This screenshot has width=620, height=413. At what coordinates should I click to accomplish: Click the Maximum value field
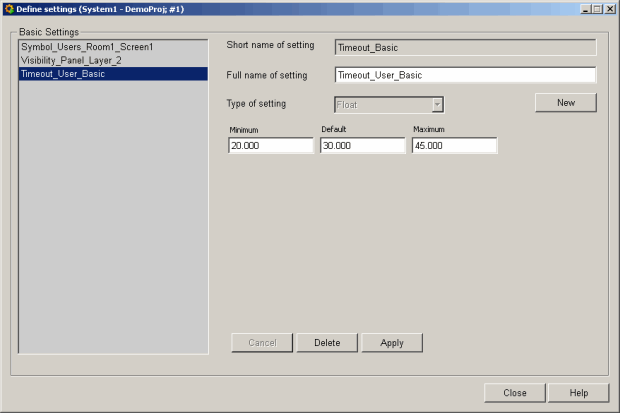point(454,146)
